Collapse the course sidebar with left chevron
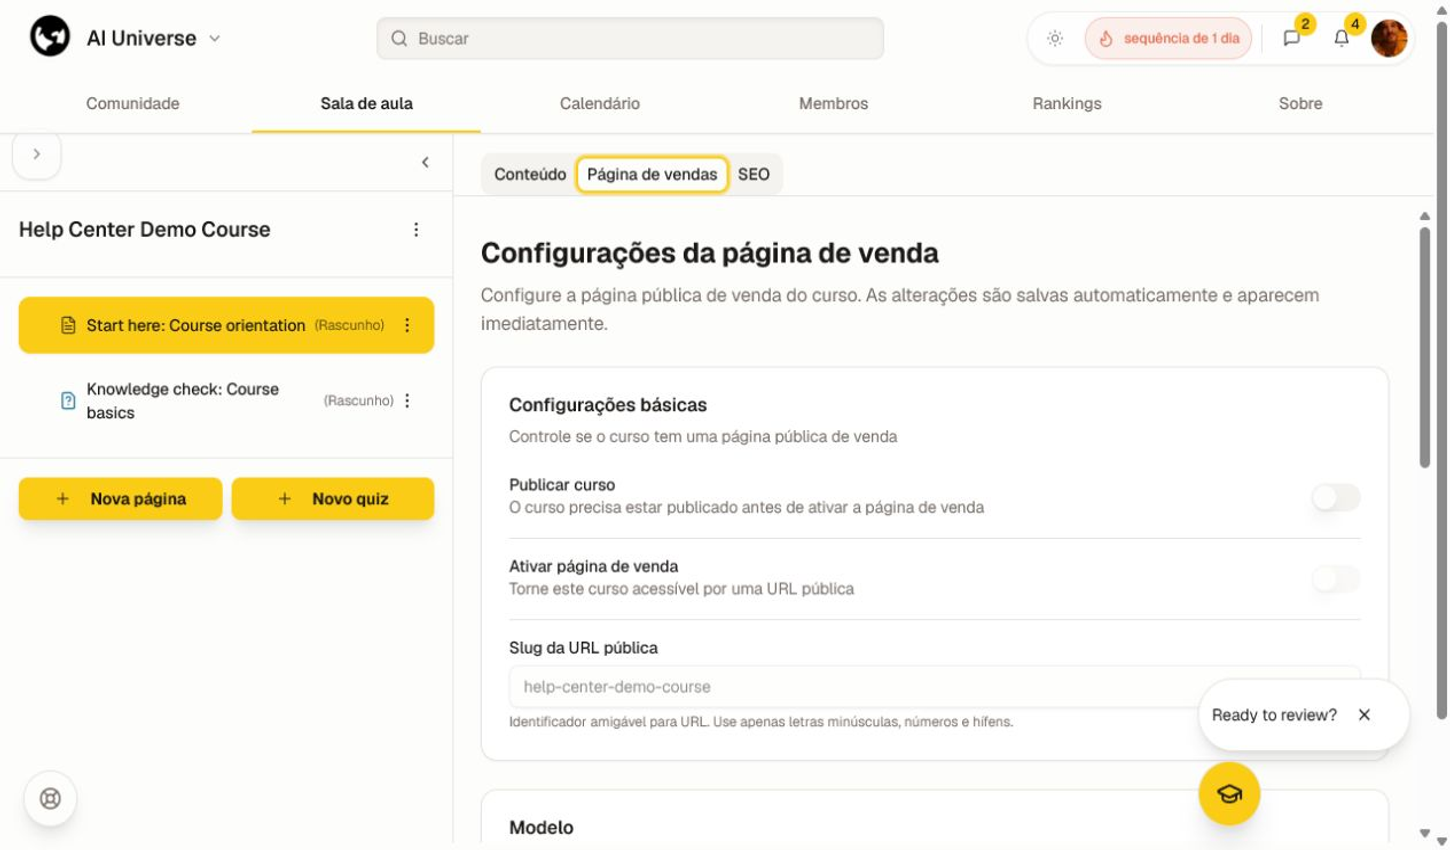 (x=425, y=162)
